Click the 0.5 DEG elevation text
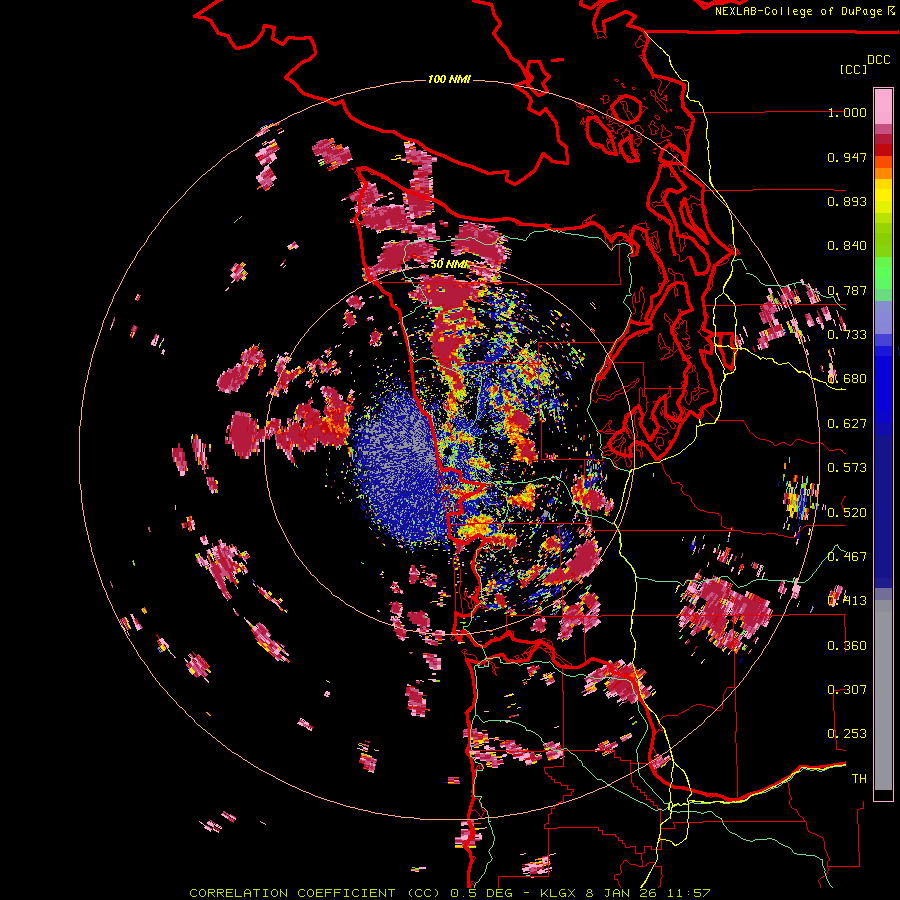The height and width of the screenshot is (900, 900). [481, 893]
